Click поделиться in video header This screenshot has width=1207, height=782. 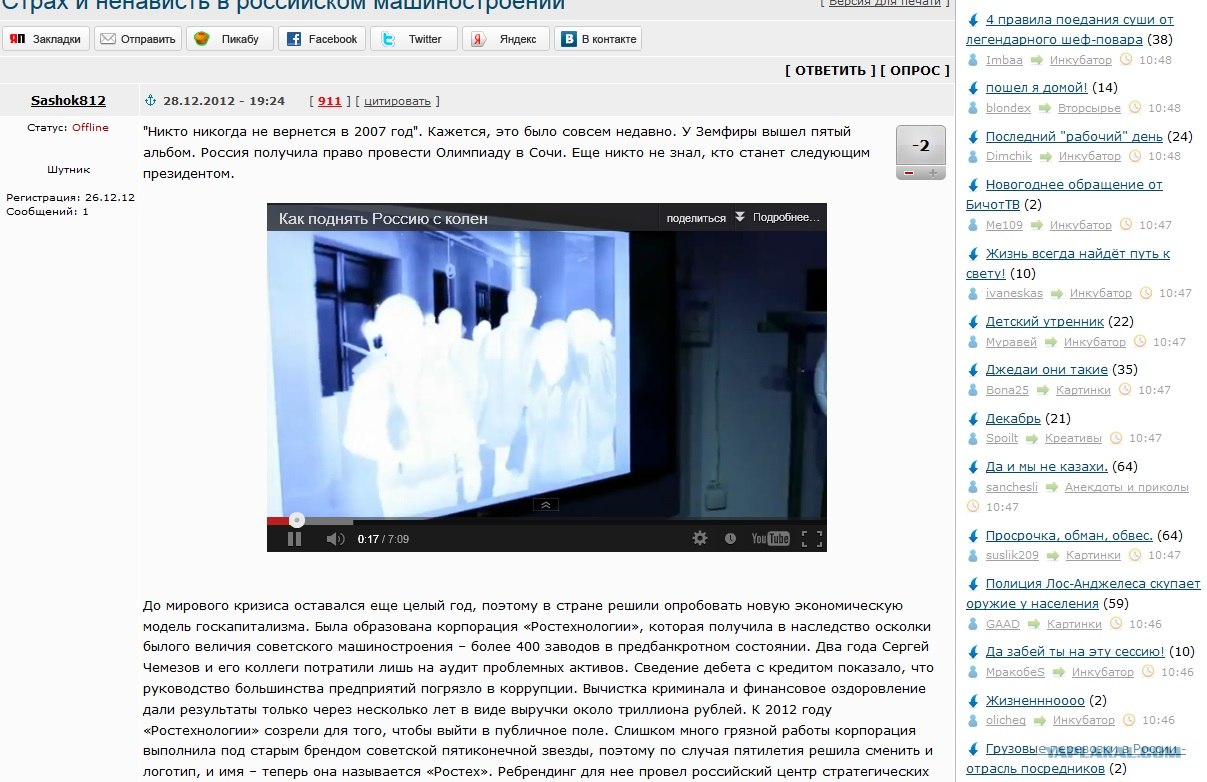coord(696,218)
